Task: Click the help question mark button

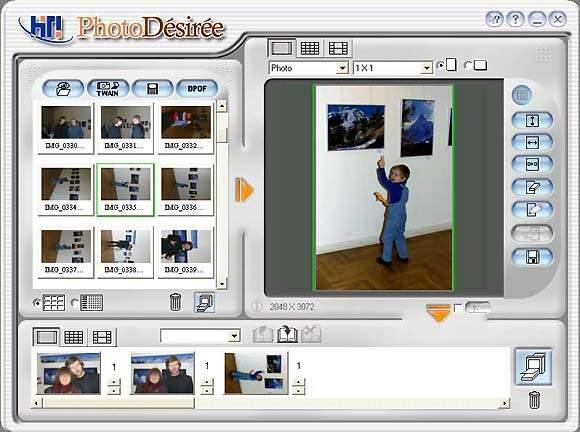Action: [x=516, y=19]
